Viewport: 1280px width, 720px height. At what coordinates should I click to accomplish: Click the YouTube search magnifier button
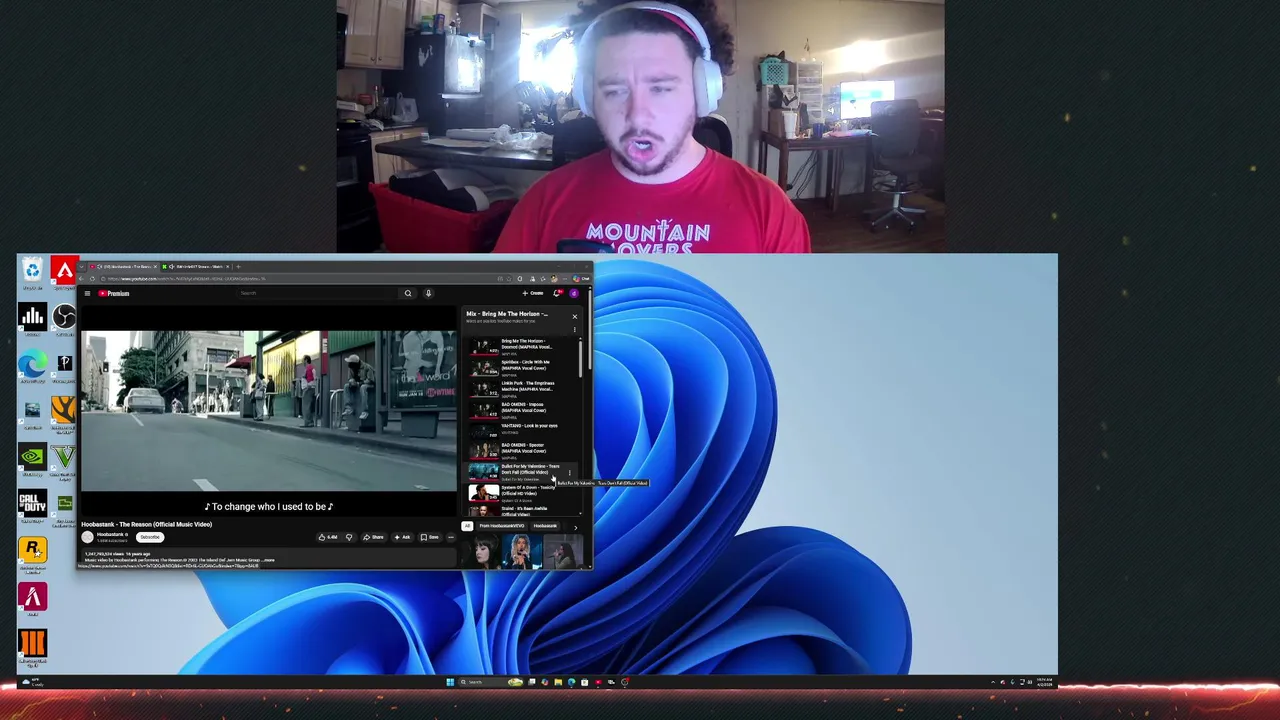(408, 293)
